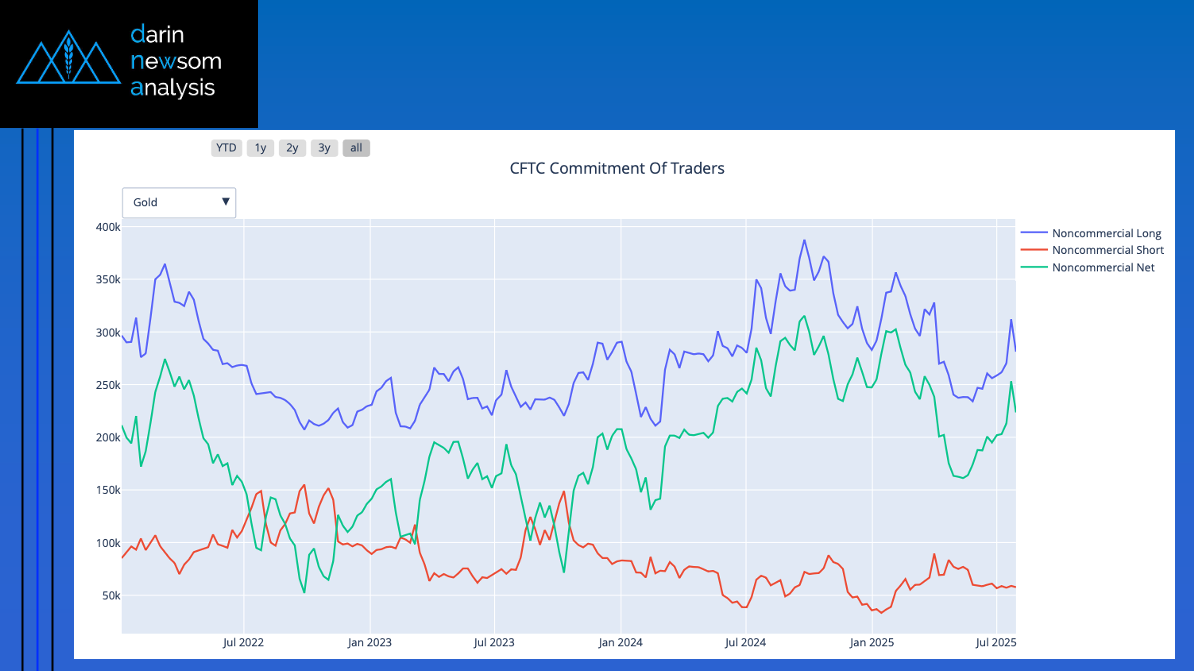Show all data with 'all' button

[x=356, y=148]
